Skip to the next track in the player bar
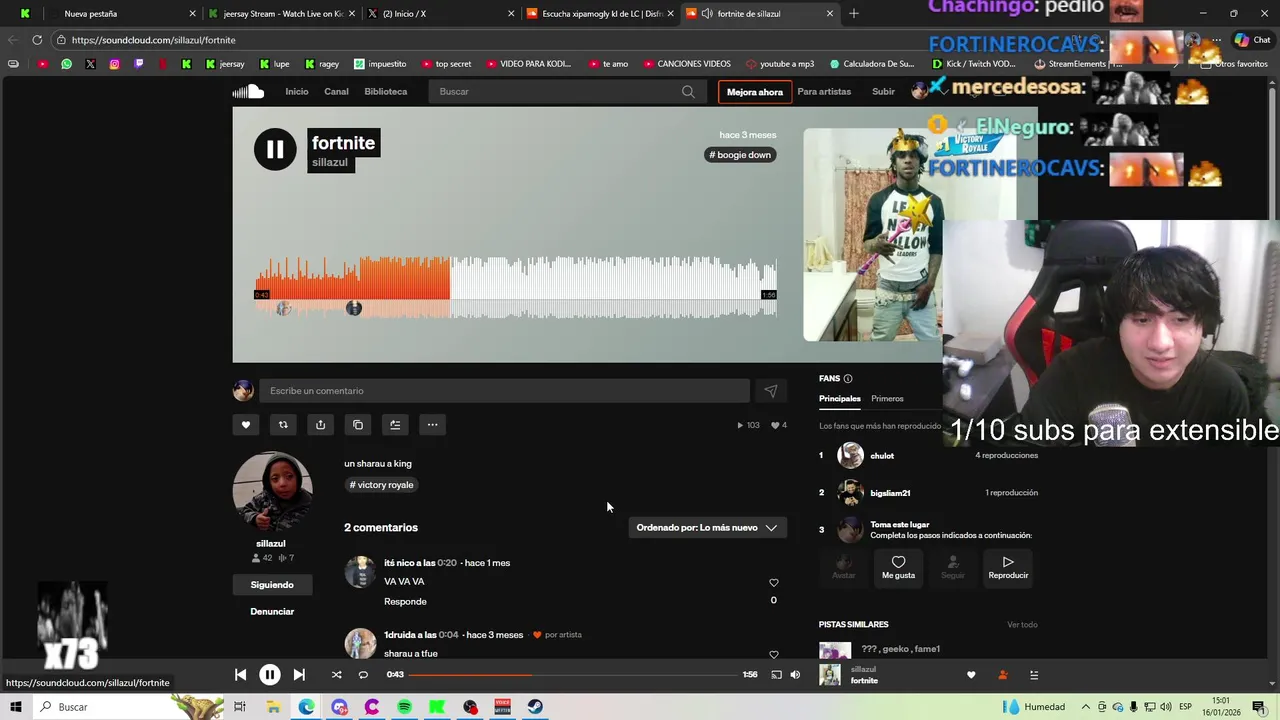This screenshot has height=720, width=1280. point(299,675)
